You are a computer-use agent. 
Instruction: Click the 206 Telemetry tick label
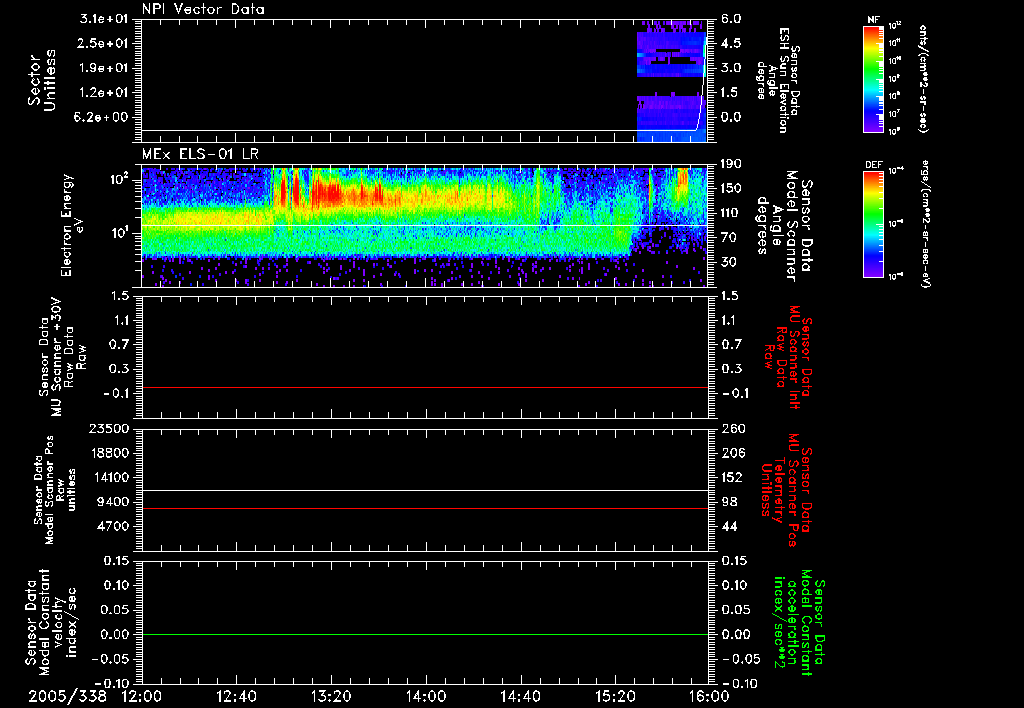coord(732,453)
